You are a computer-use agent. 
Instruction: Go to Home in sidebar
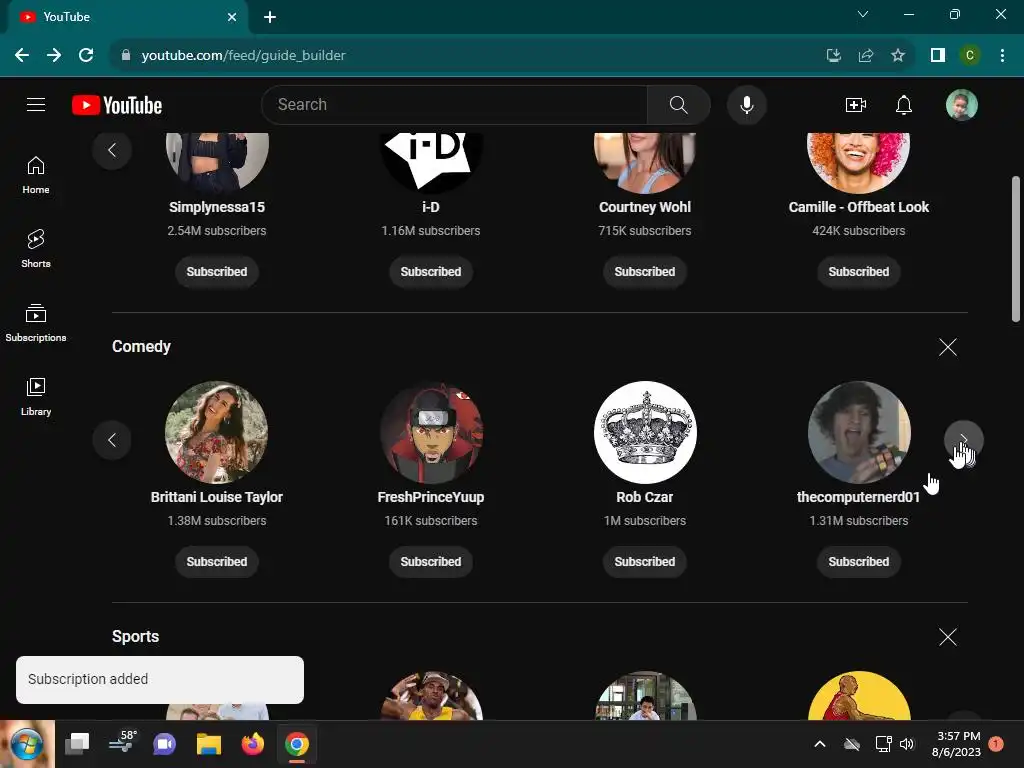point(36,175)
